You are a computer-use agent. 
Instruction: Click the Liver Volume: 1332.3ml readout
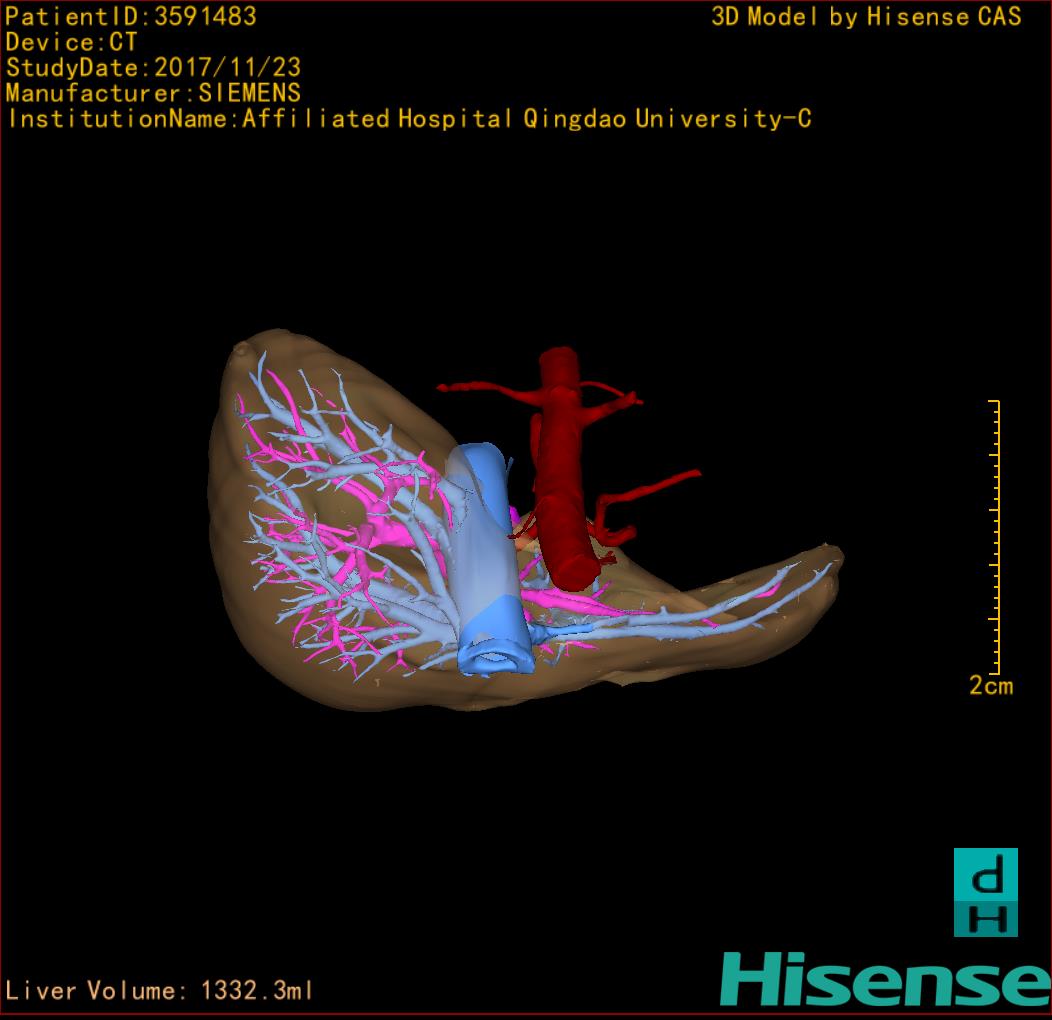coord(159,990)
